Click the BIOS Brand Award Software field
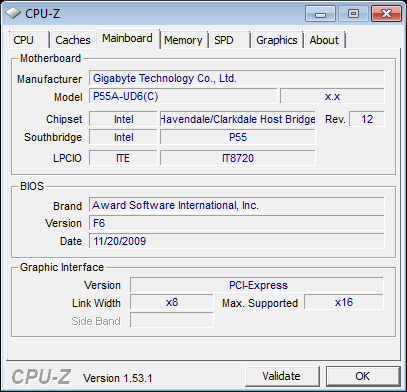Viewport: 407px width, 392px height. [237, 205]
